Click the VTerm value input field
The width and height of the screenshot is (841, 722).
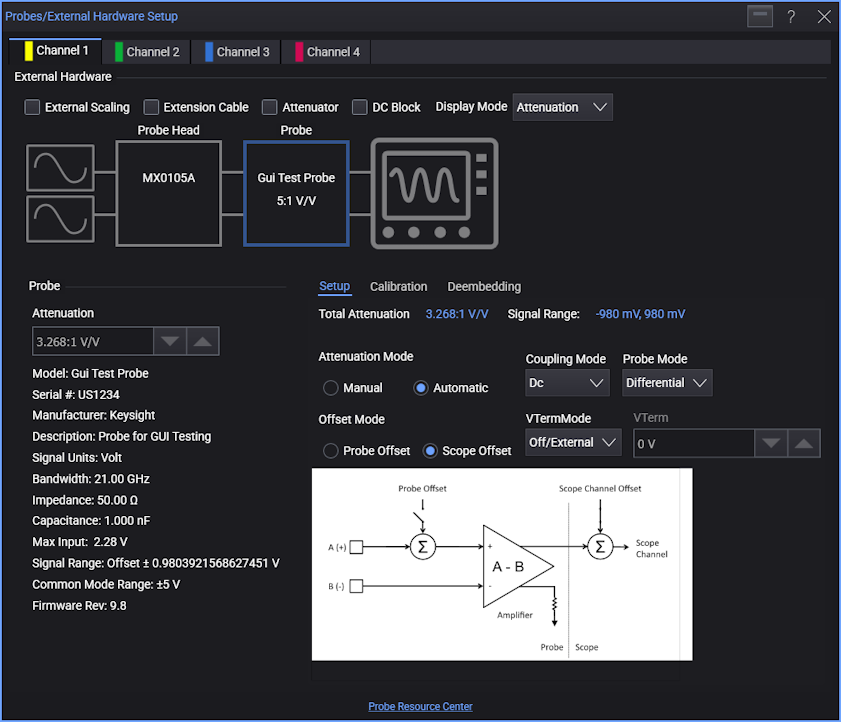coord(692,443)
